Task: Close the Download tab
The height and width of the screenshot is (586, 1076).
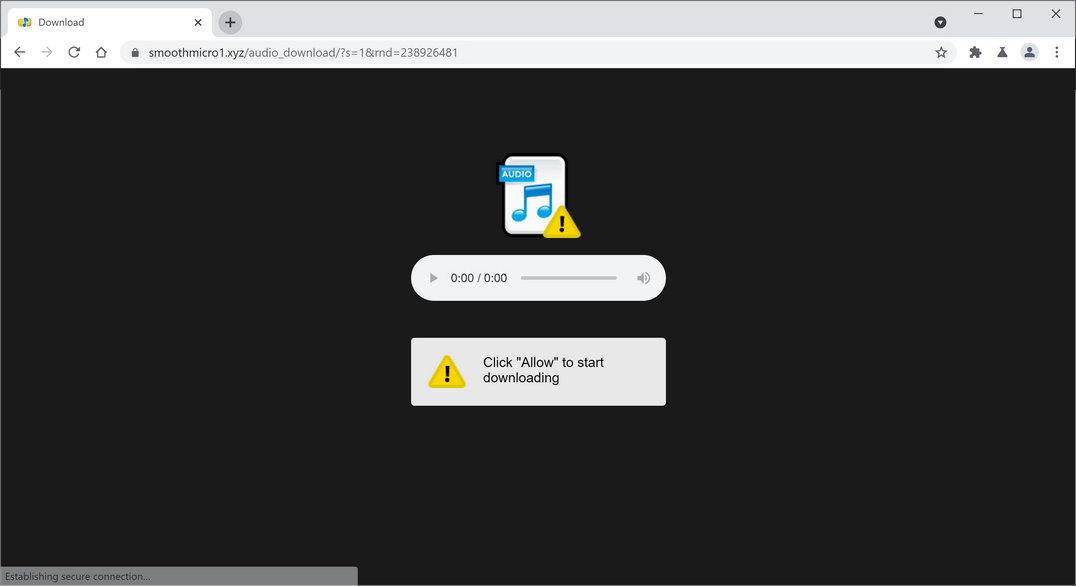Action: 197,21
